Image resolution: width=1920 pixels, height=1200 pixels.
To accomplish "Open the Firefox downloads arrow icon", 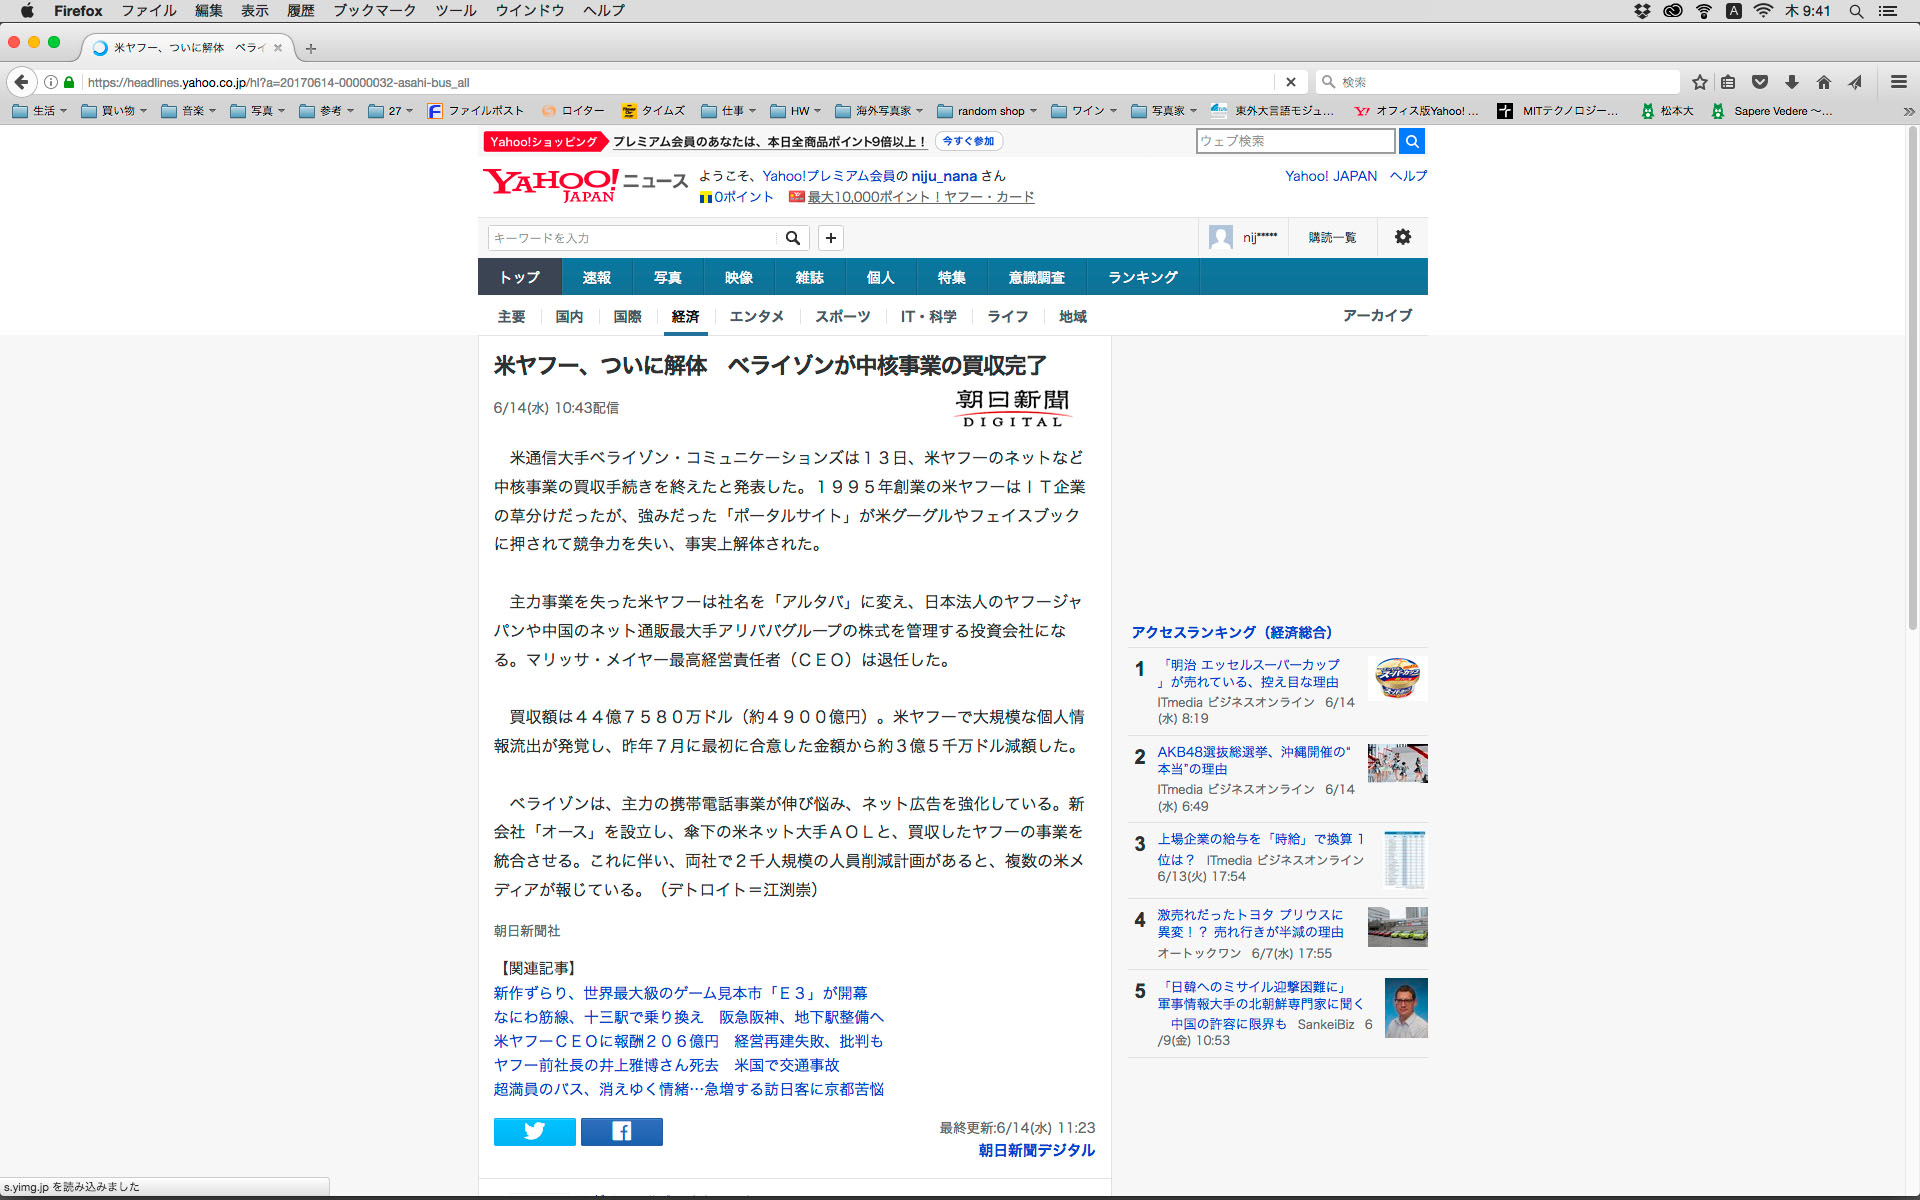I will coord(1792,82).
